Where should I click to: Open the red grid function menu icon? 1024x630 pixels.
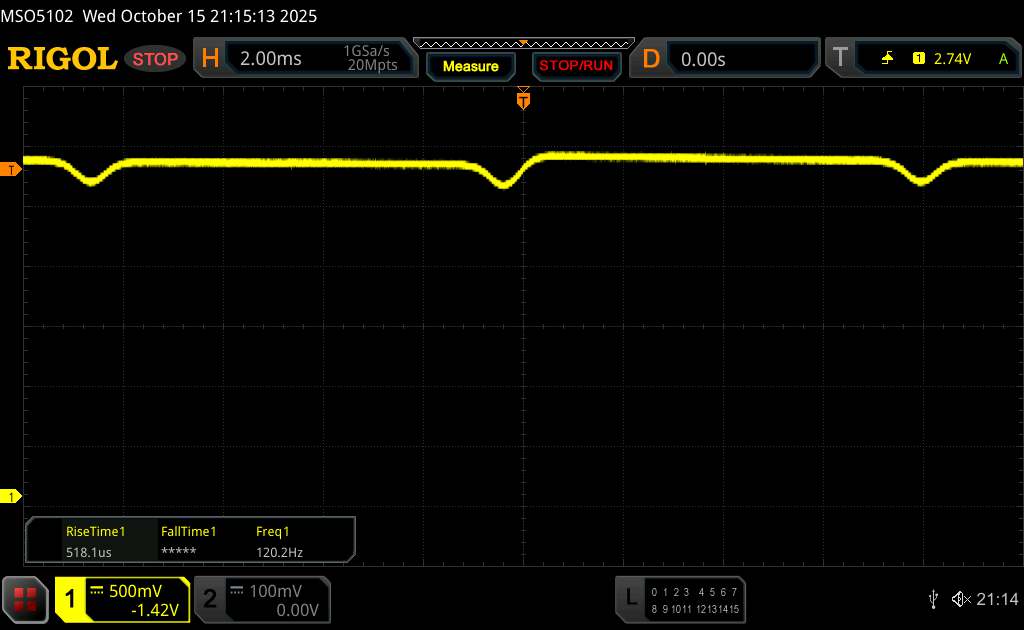pos(27,598)
